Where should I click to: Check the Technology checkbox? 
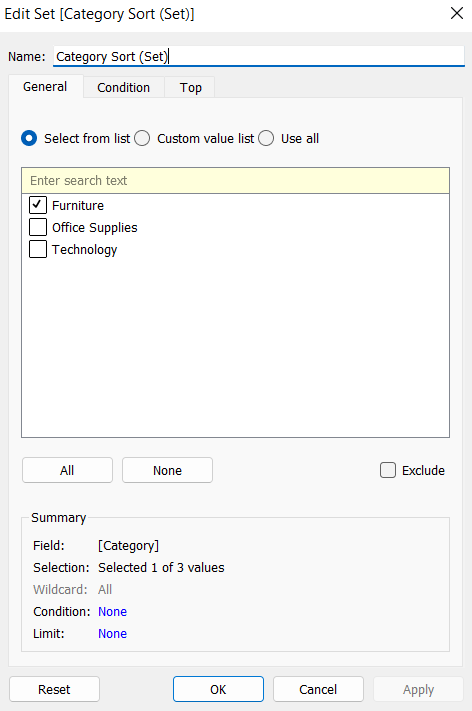coord(38,249)
